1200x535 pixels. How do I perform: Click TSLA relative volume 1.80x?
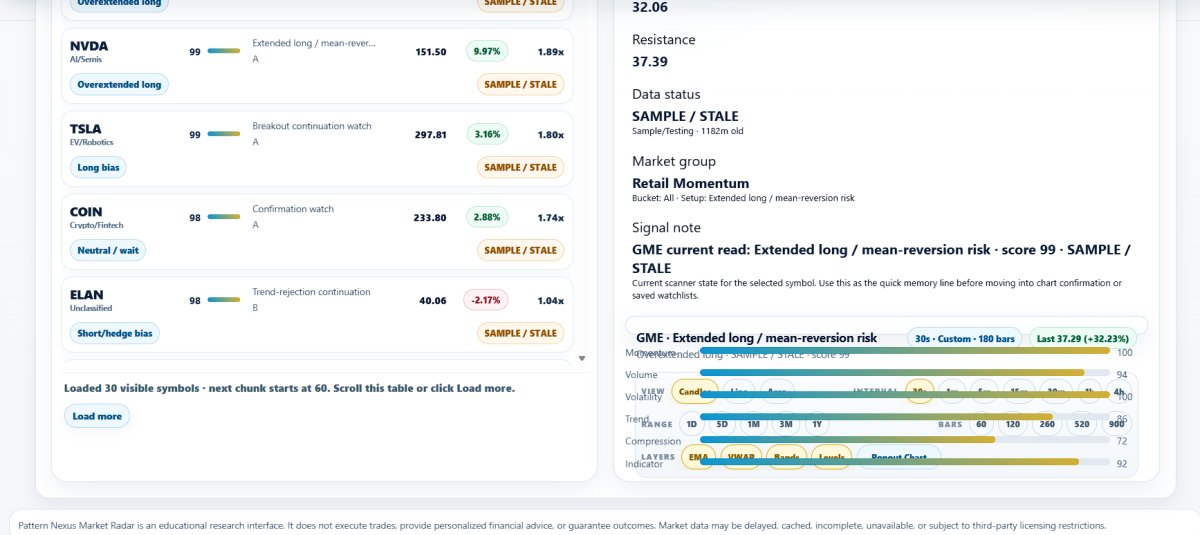(550, 135)
